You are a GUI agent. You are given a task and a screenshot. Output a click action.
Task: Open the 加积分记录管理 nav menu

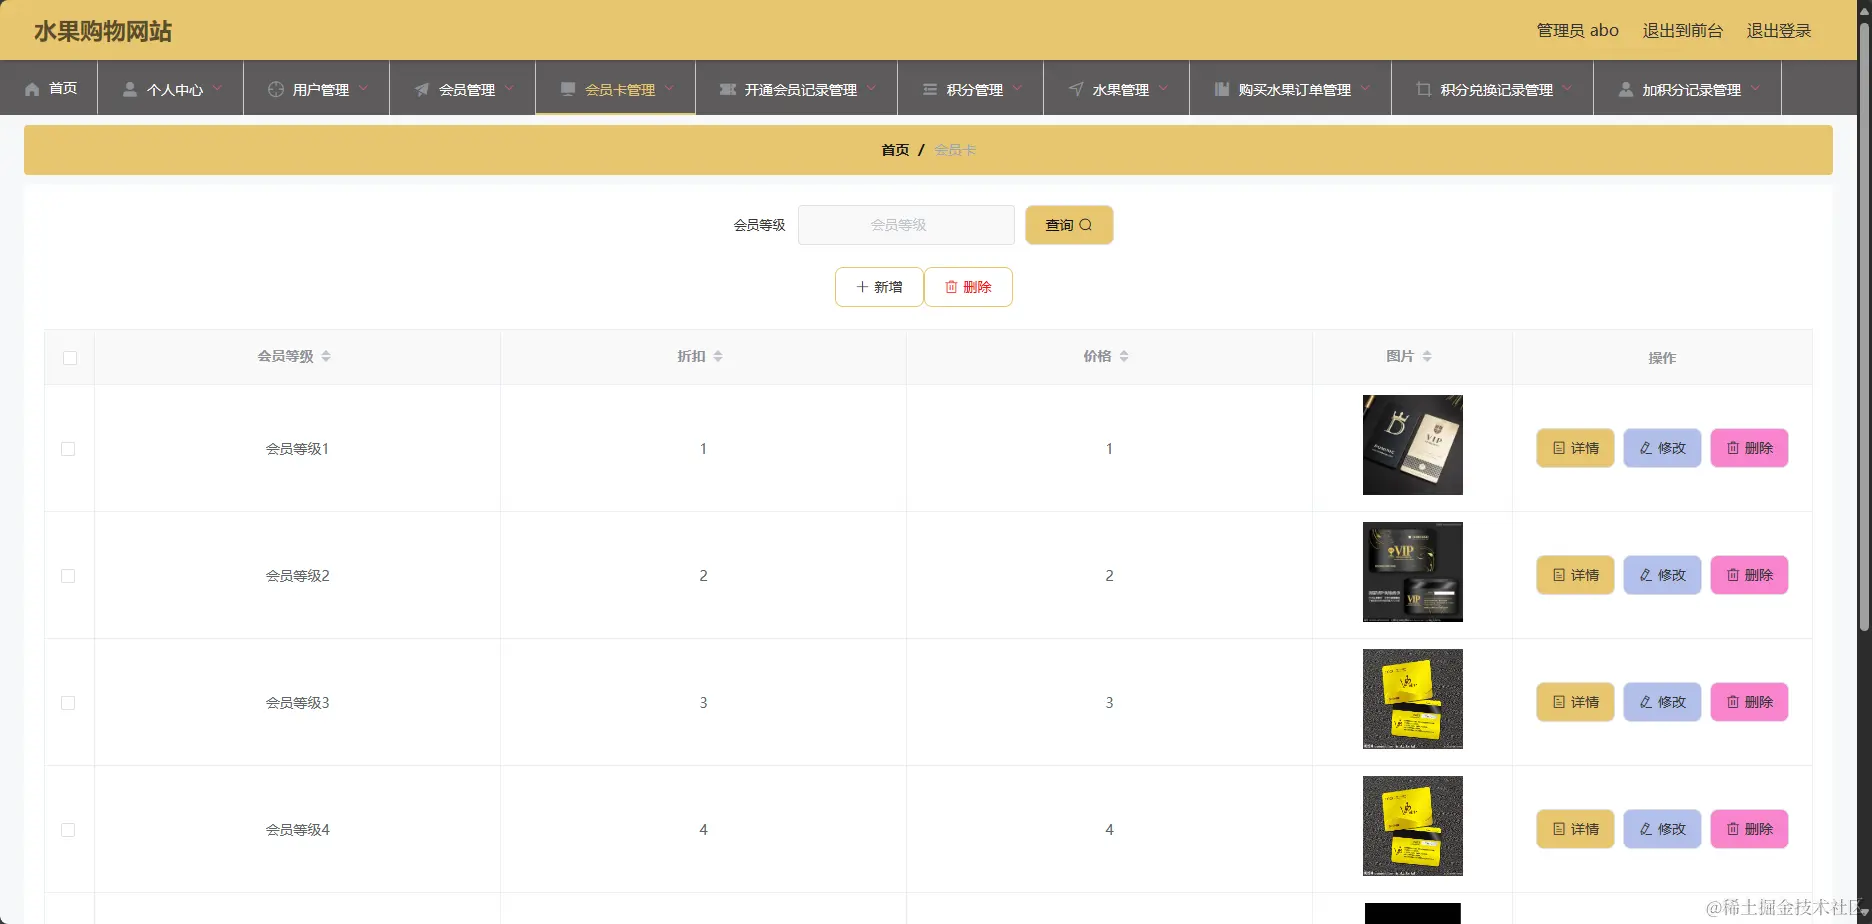tap(1688, 88)
